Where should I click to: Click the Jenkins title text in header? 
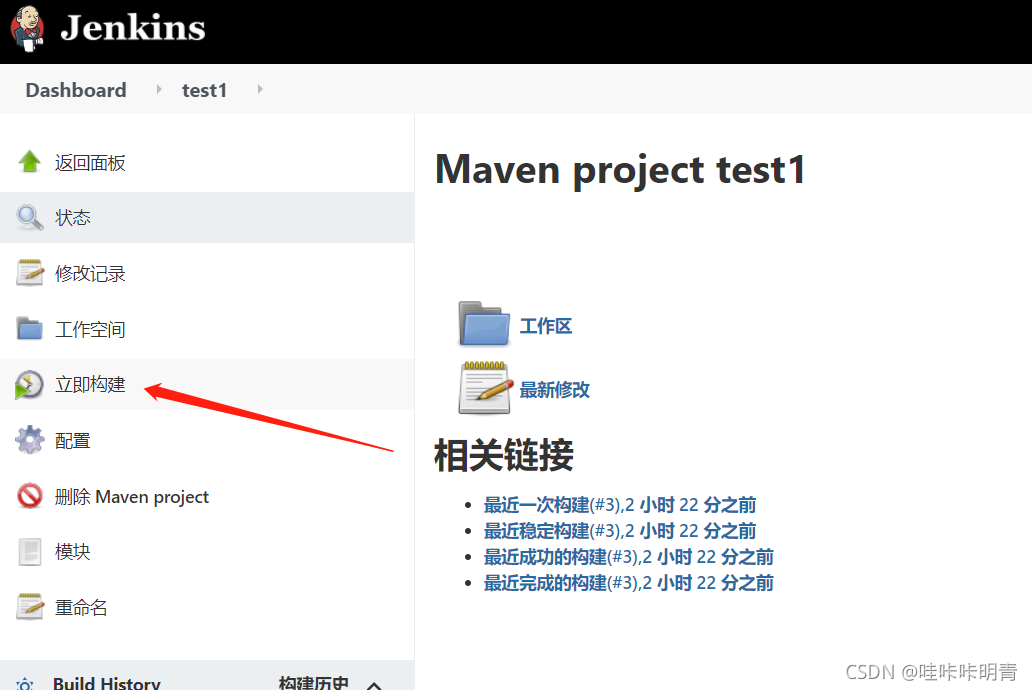point(133,28)
